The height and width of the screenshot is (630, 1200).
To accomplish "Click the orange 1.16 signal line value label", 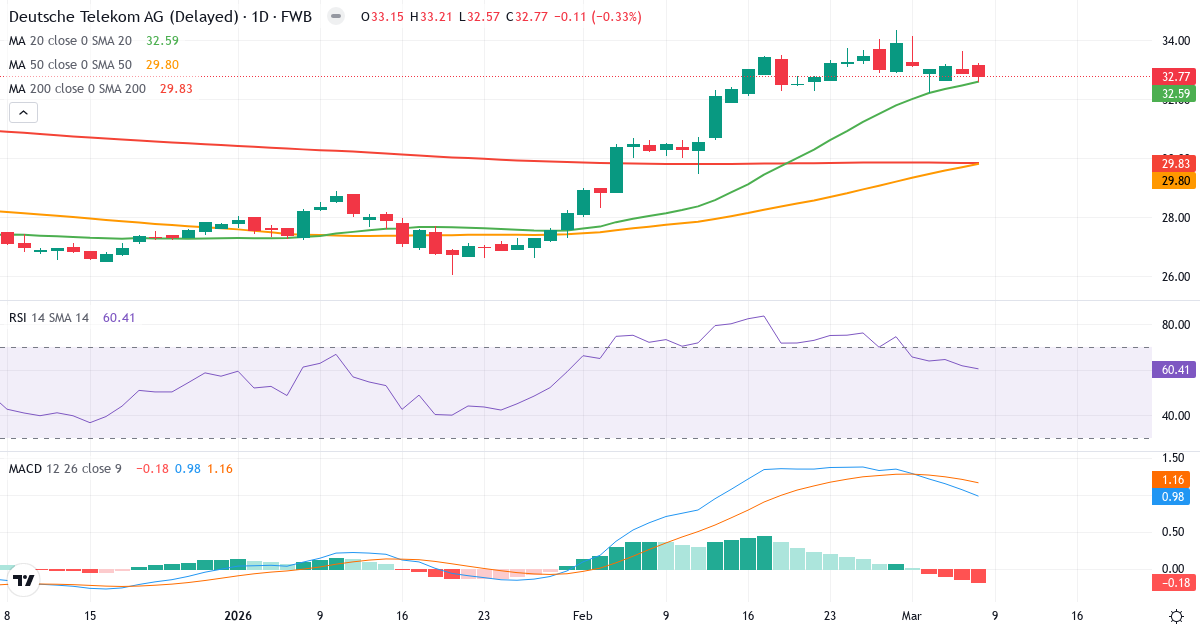I will click(1170, 480).
